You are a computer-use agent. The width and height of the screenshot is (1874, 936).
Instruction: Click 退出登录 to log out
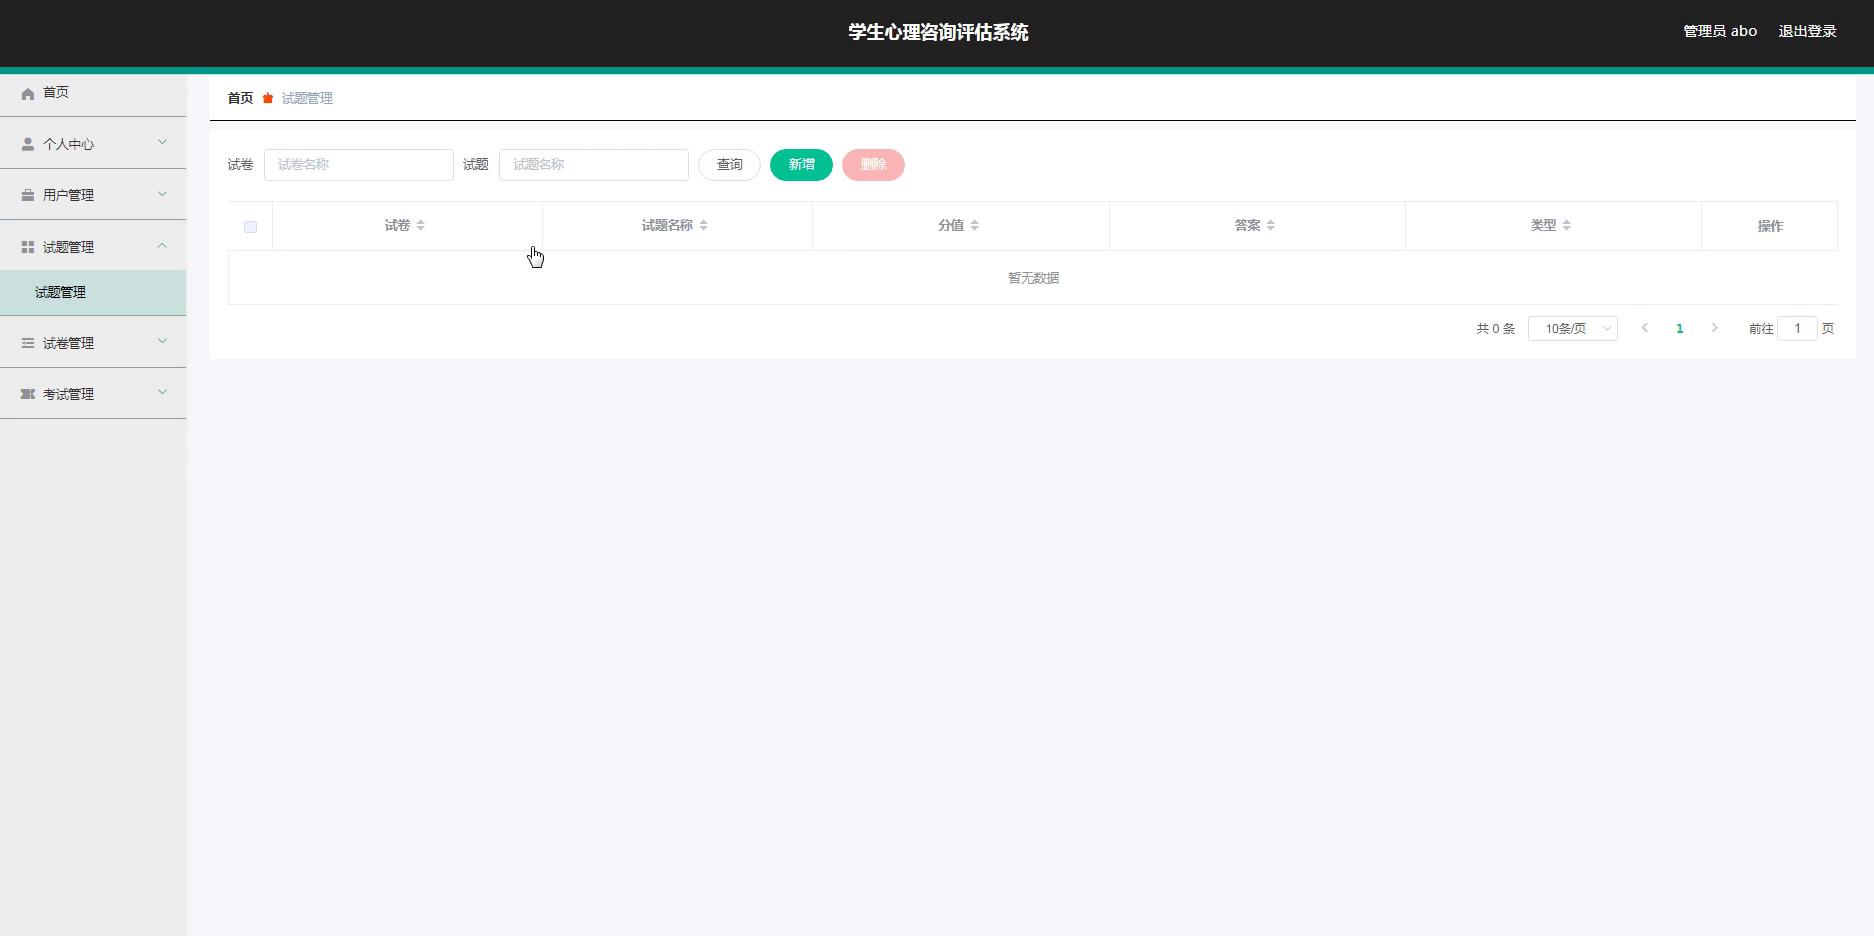1806,31
